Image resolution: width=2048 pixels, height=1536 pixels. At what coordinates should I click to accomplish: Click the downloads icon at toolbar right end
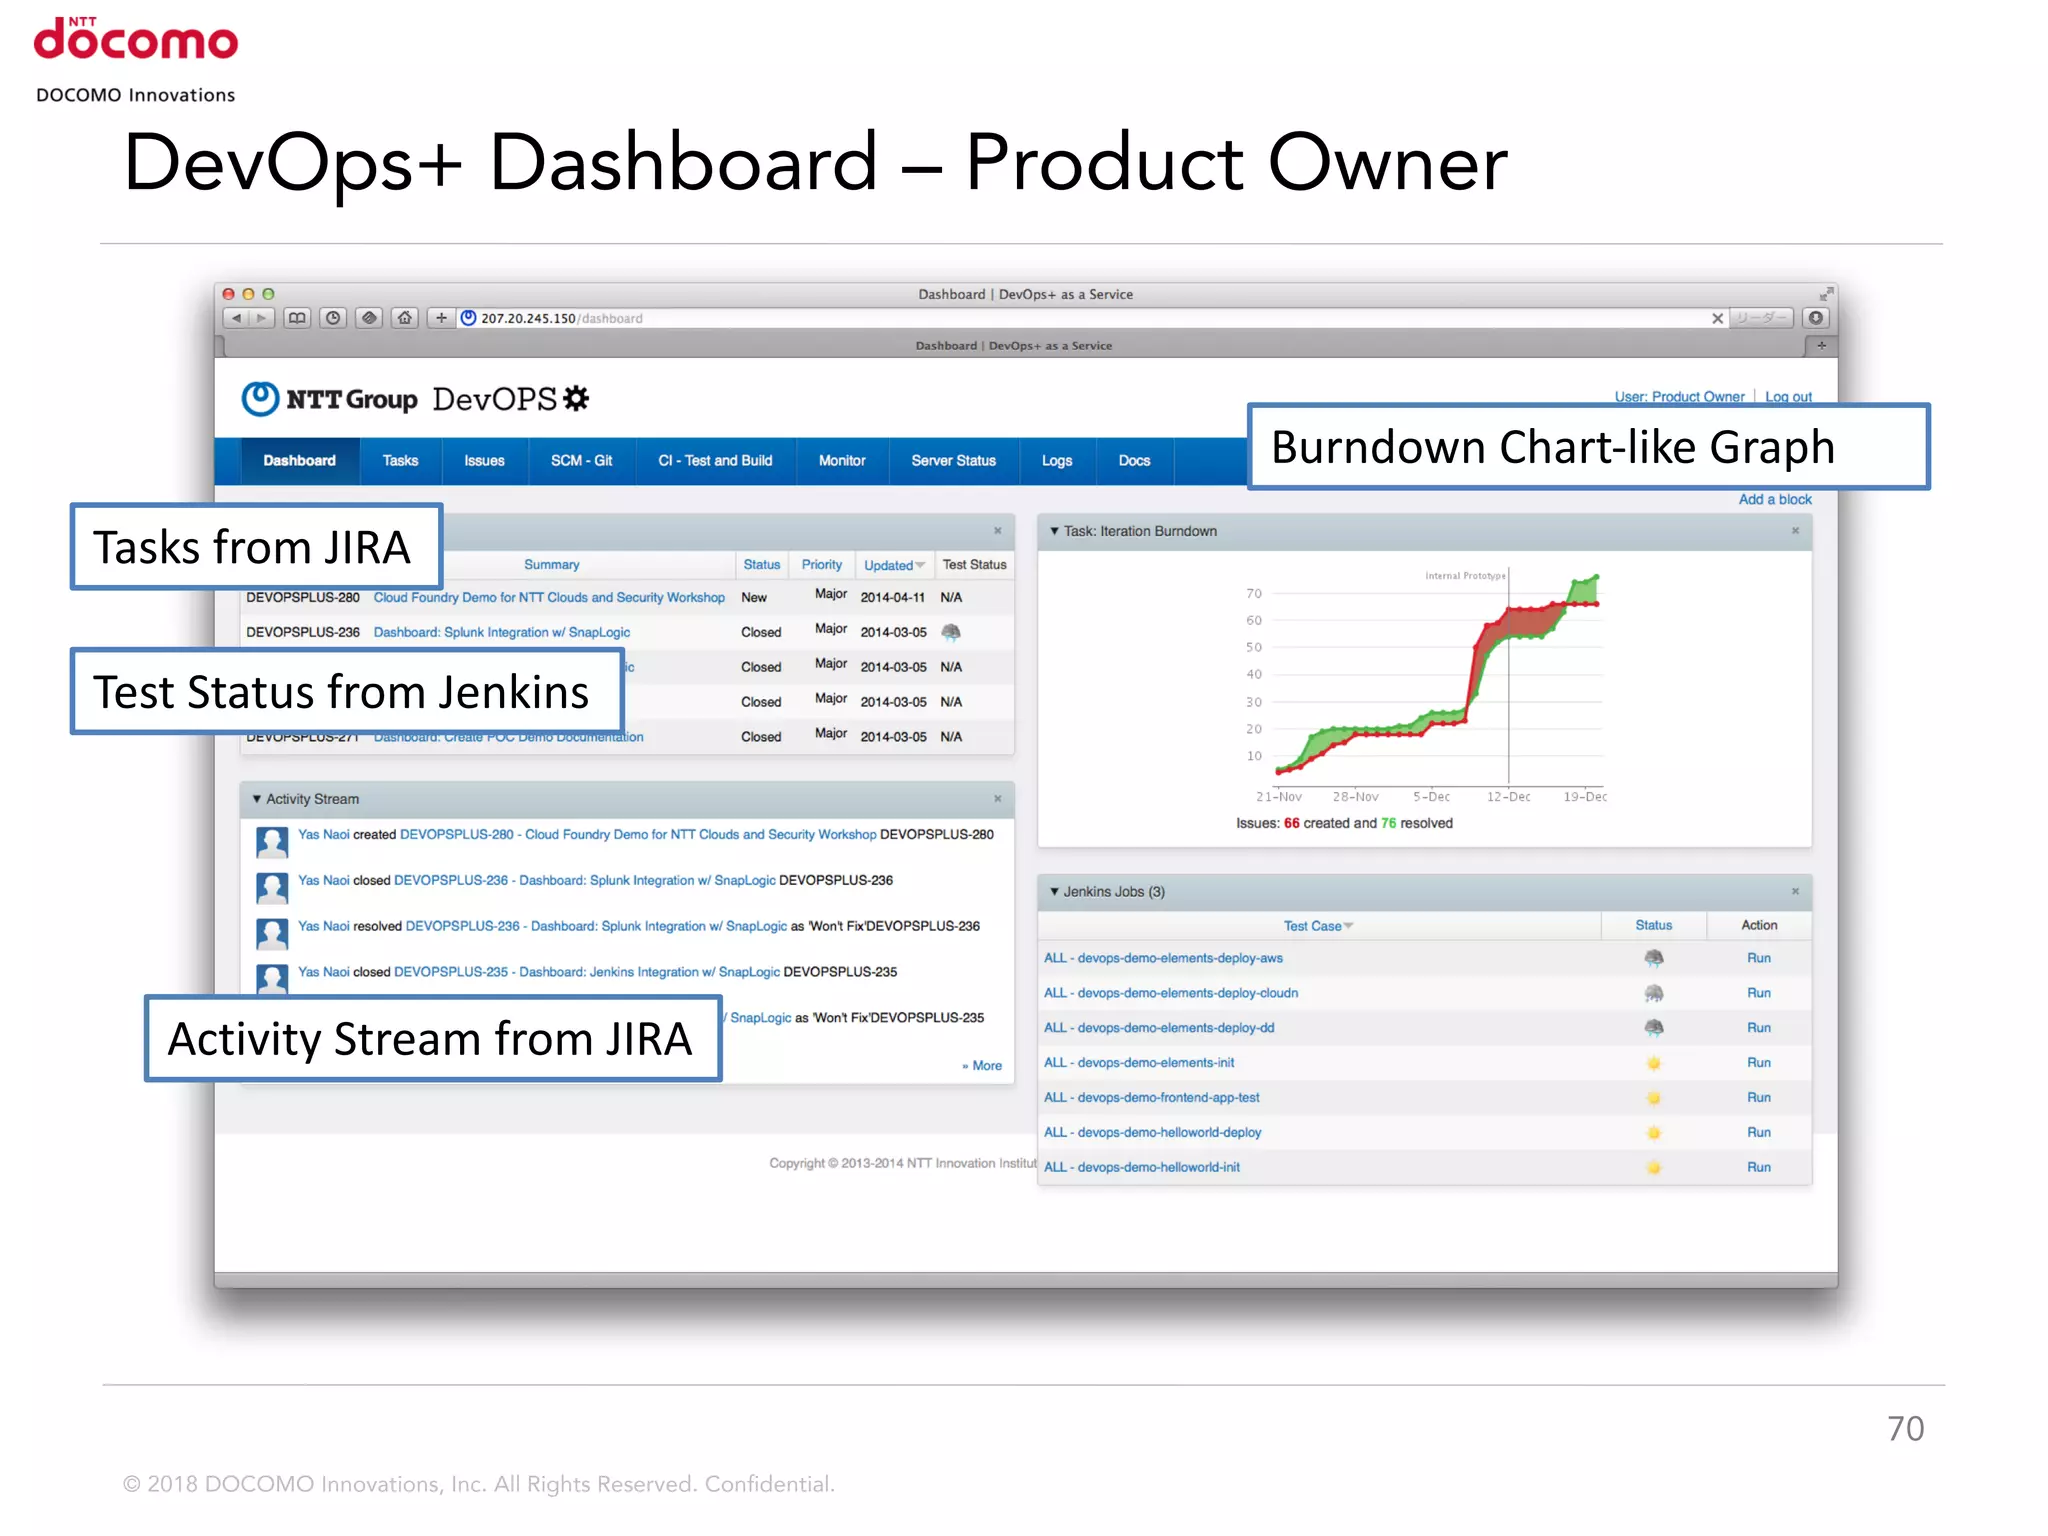pyautogui.click(x=1816, y=318)
